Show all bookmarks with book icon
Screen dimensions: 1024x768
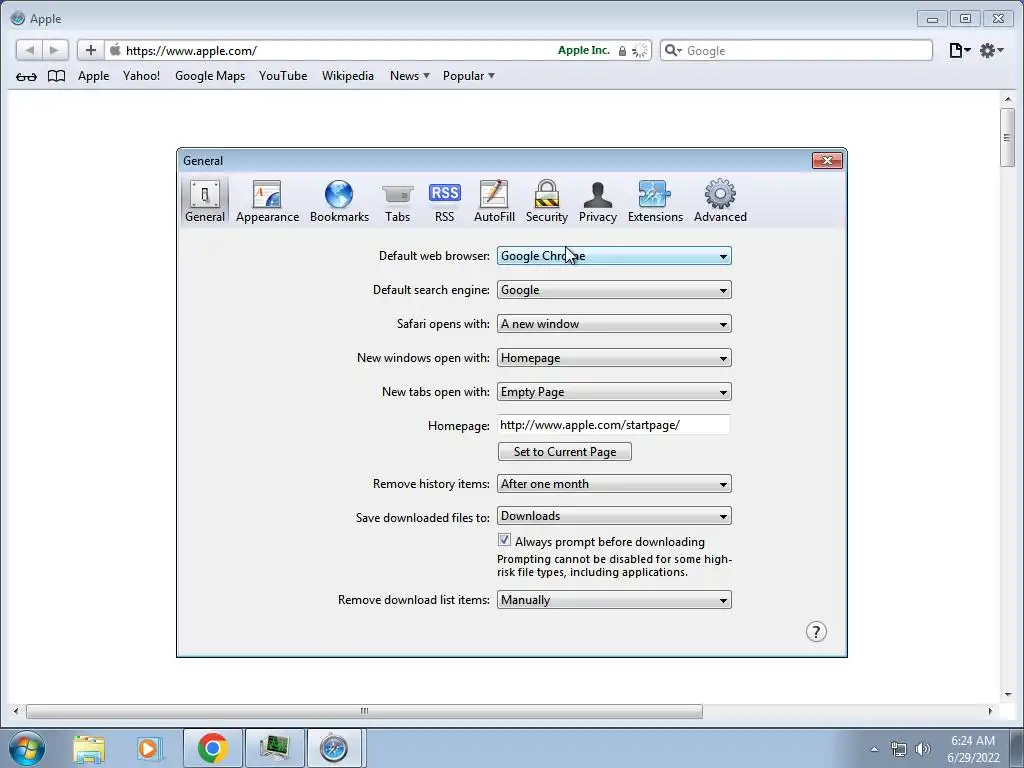click(x=57, y=76)
